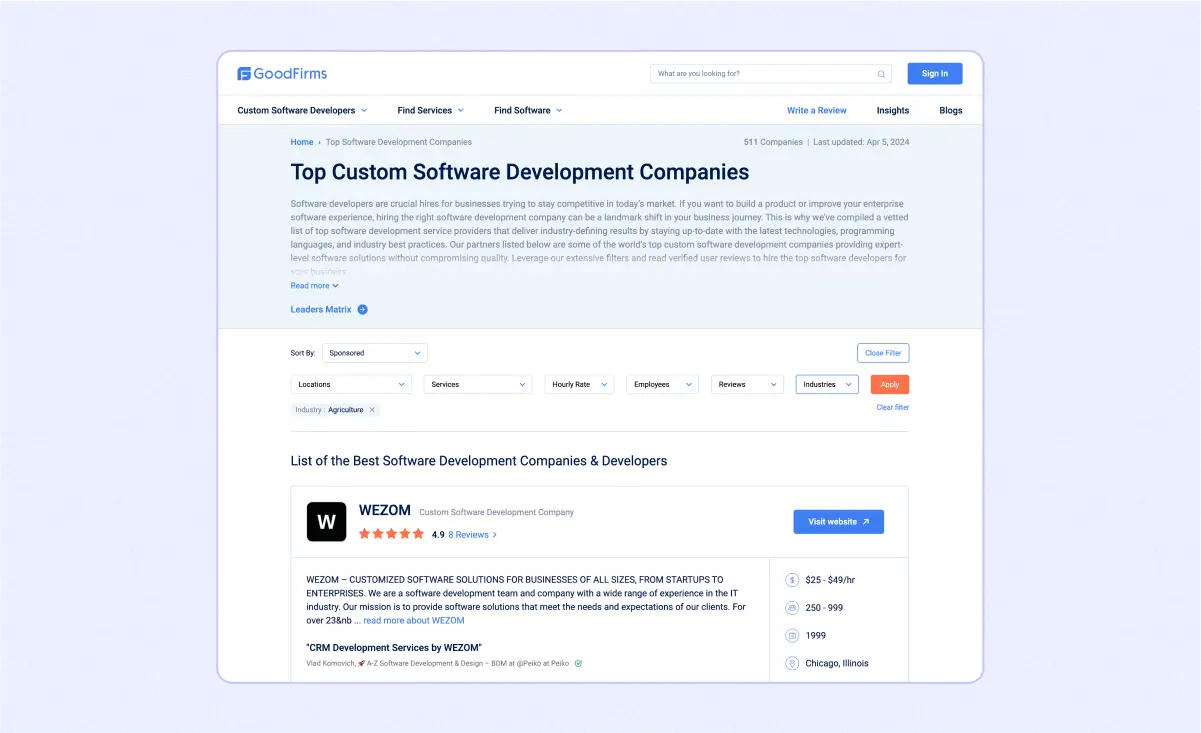Click the arrow next to 8 Reviews
Image resolution: width=1201 pixels, height=733 pixels.
pos(495,535)
